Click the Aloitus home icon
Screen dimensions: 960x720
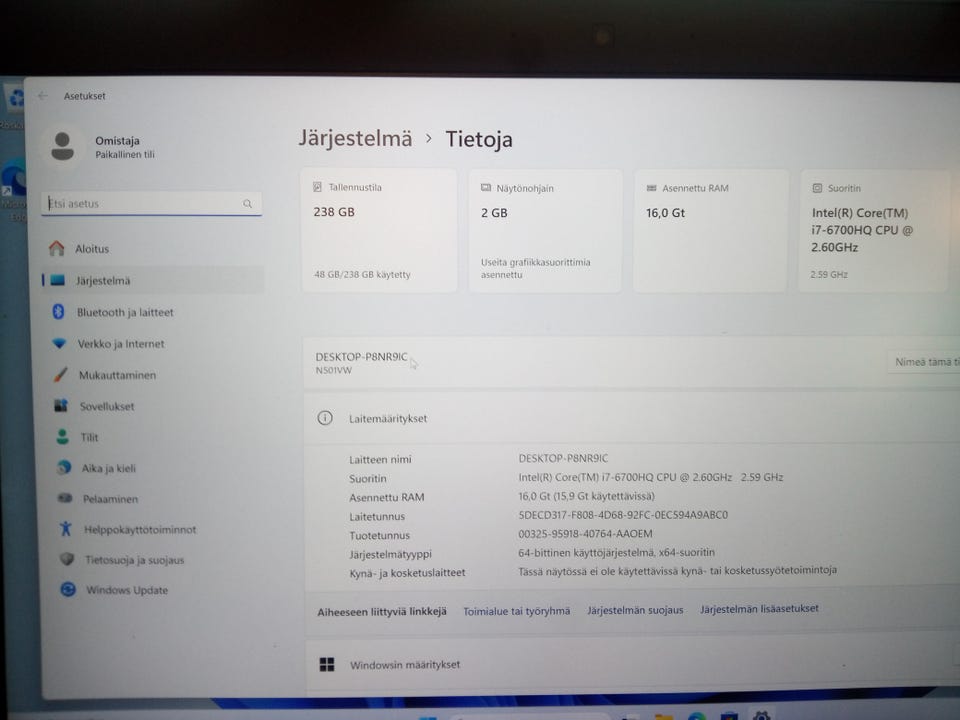pyautogui.click(x=57, y=249)
